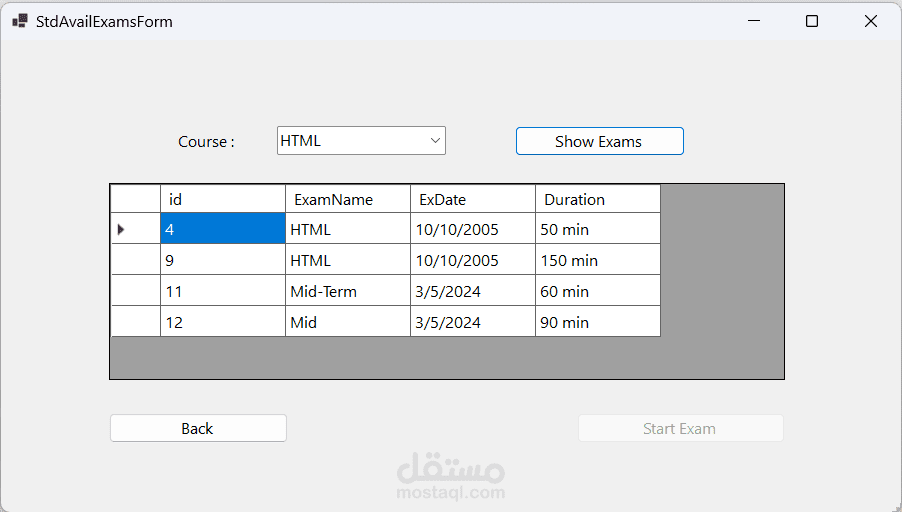Click the 10/10/2005 date in row 4
This screenshot has width=902, height=512.
coord(473,229)
